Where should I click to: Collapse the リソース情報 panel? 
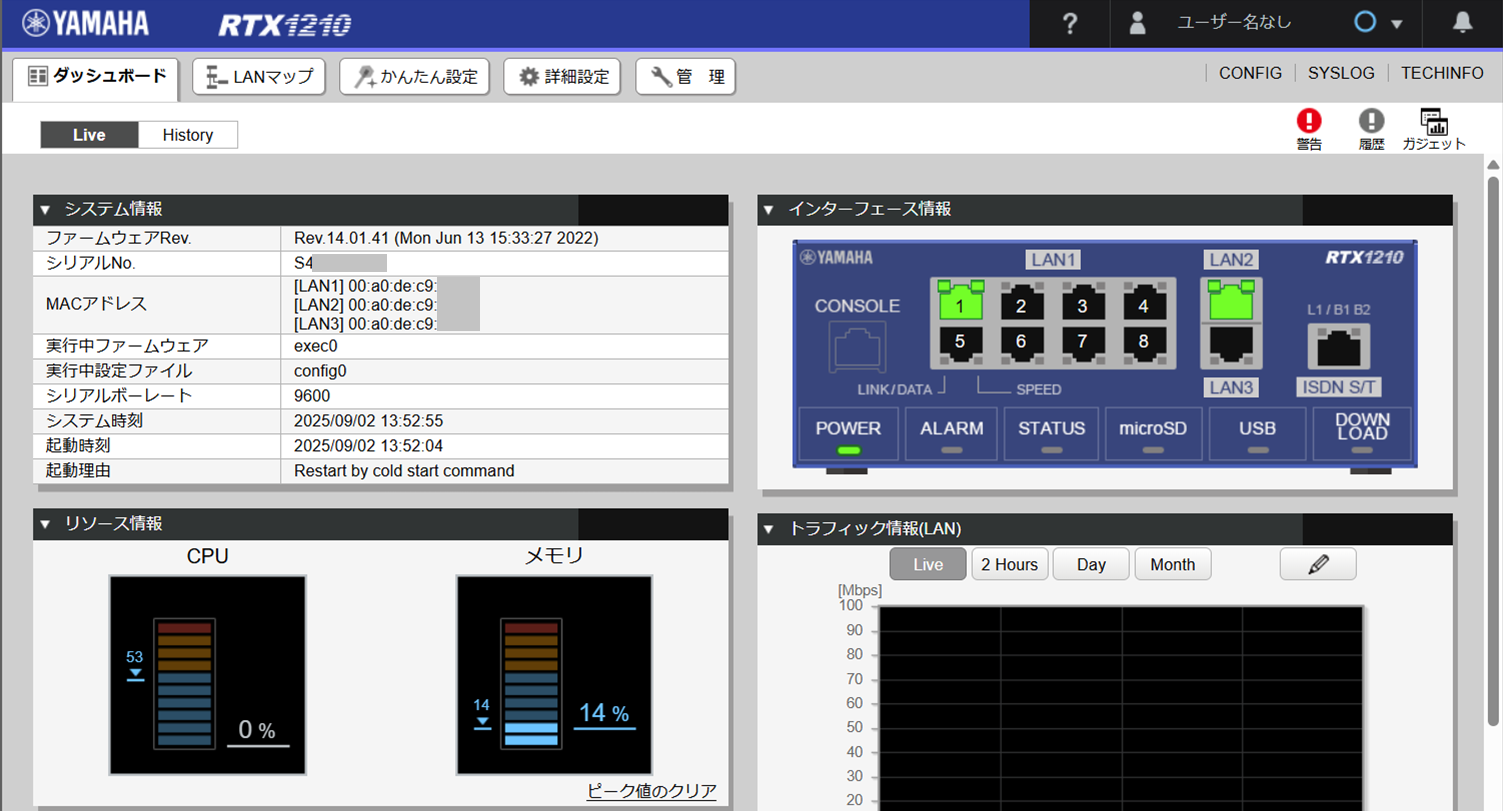45,524
